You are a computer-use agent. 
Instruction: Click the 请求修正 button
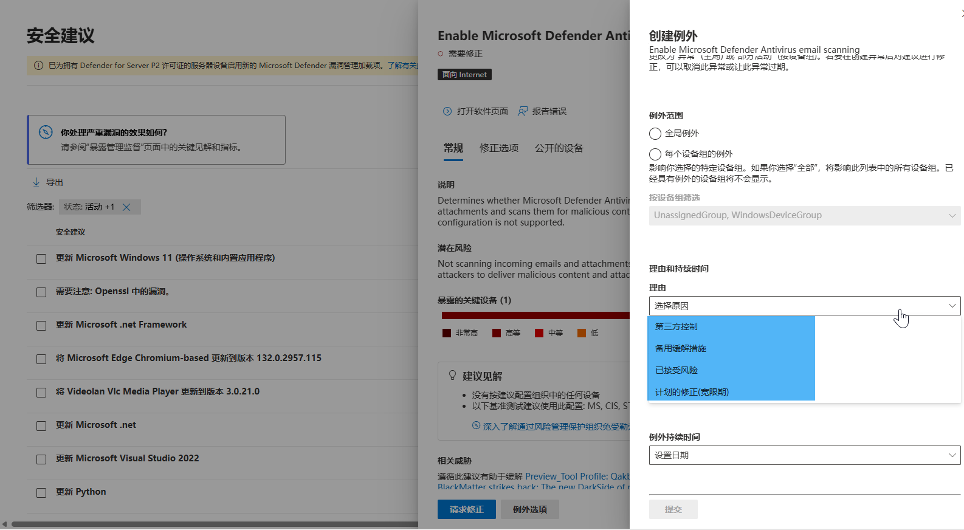[467, 509]
